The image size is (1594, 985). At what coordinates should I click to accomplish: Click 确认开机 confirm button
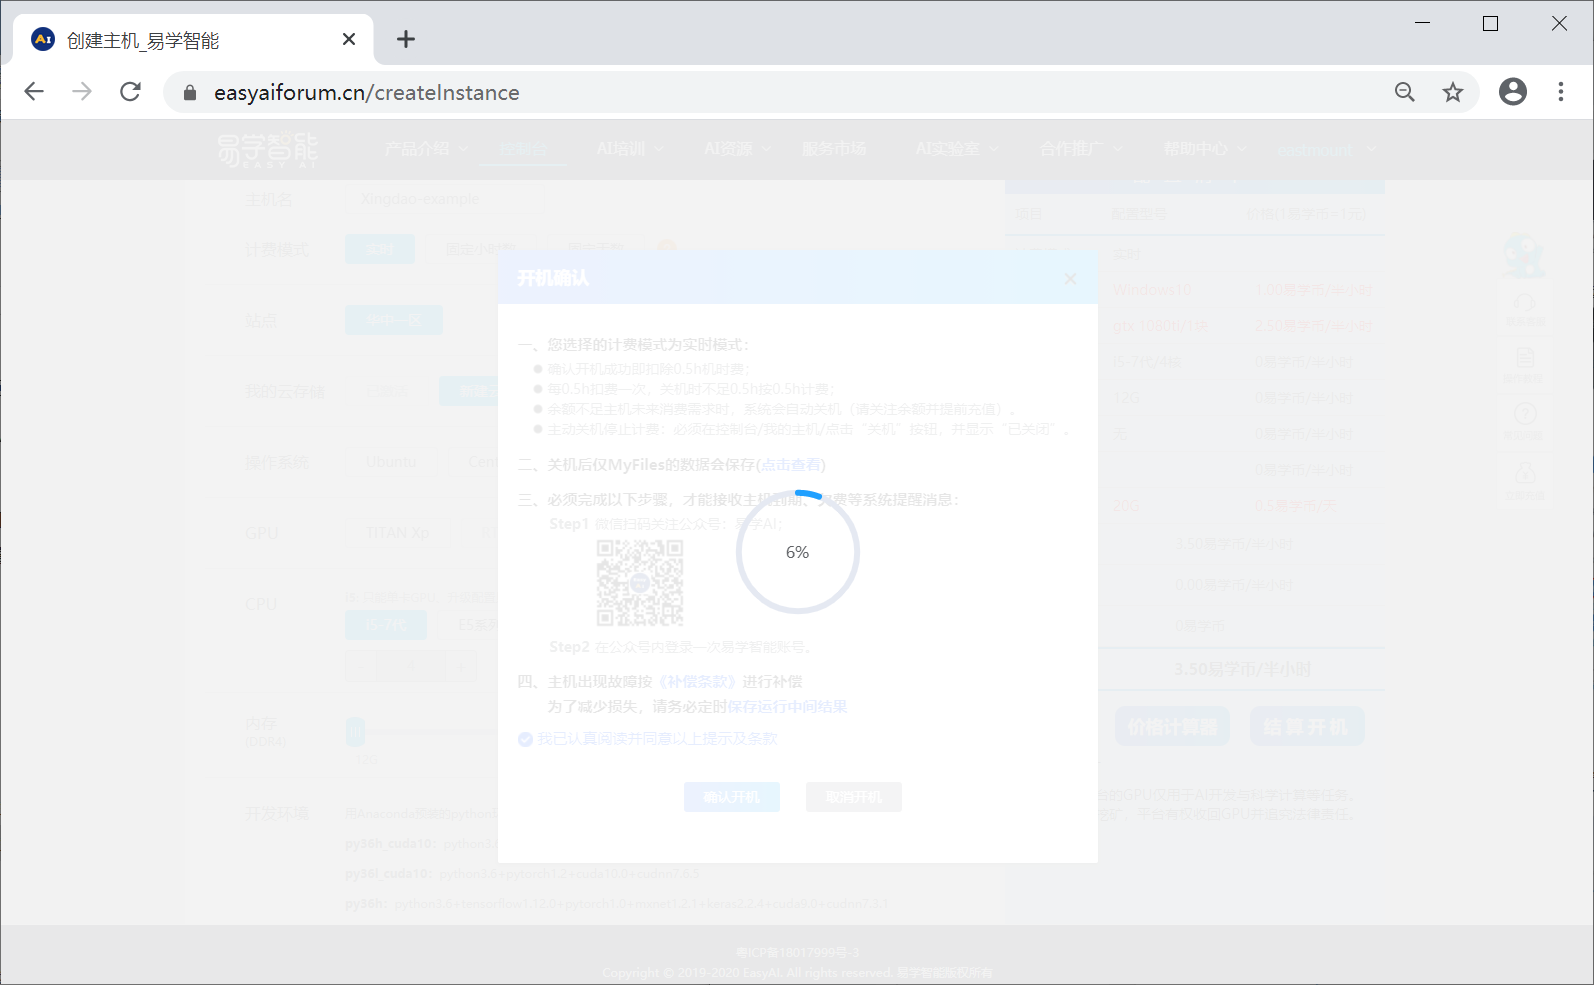click(x=732, y=797)
